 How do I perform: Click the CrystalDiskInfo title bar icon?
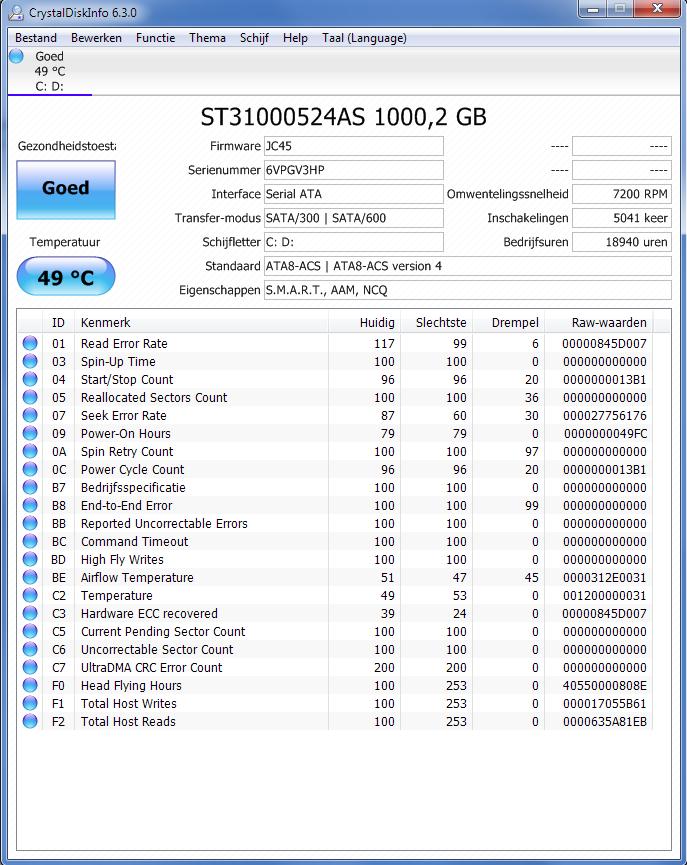(17, 12)
